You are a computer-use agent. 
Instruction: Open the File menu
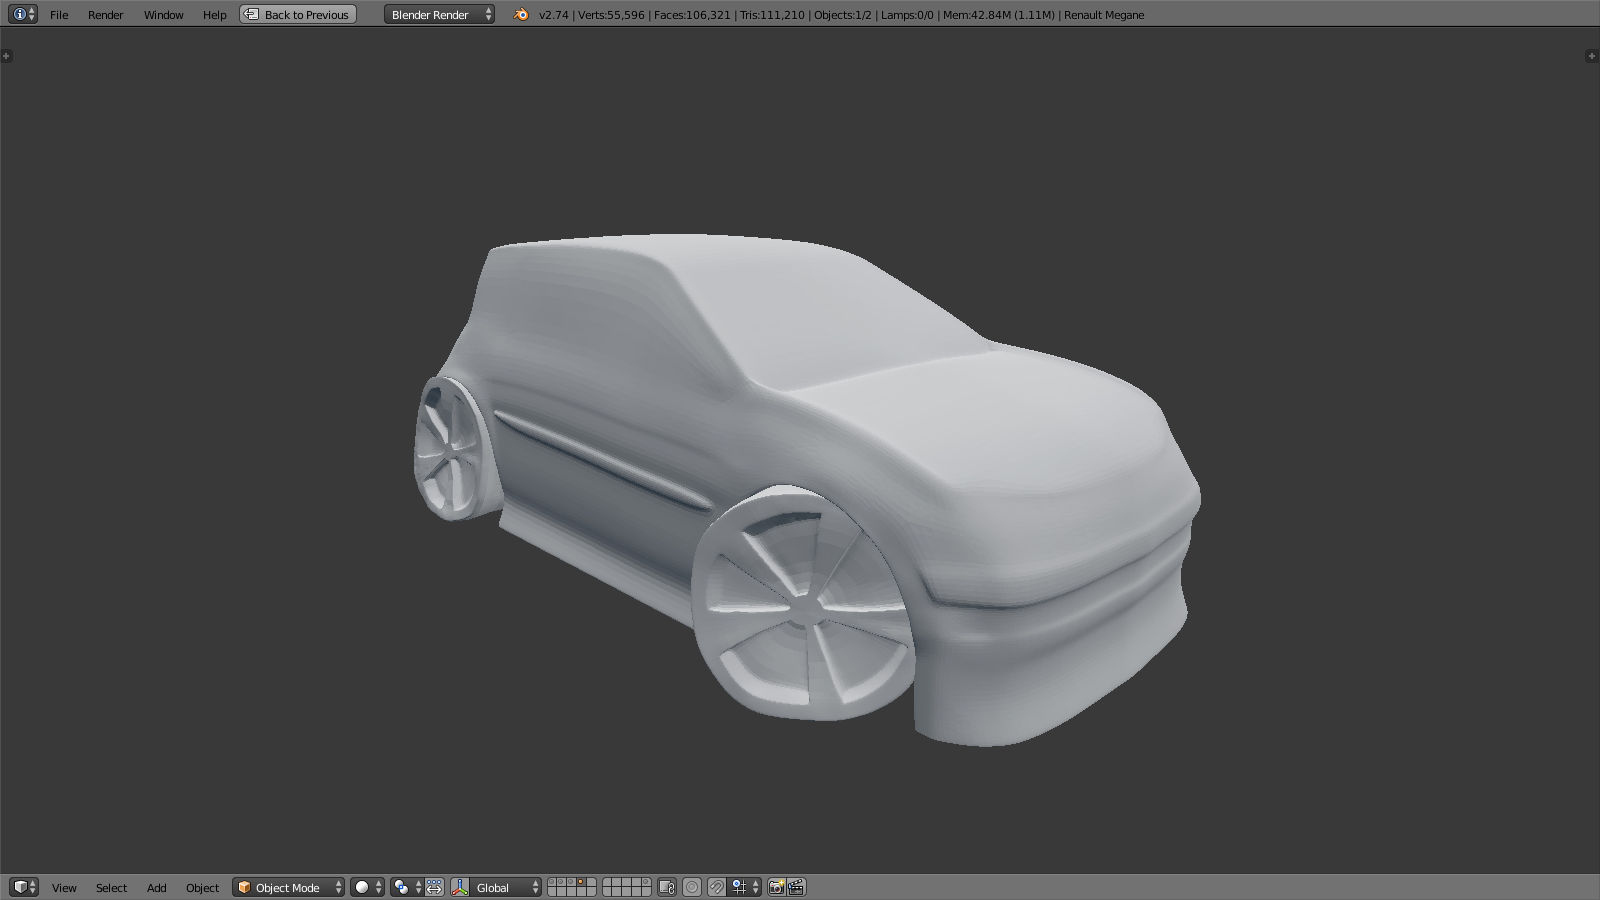tap(59, 15)
